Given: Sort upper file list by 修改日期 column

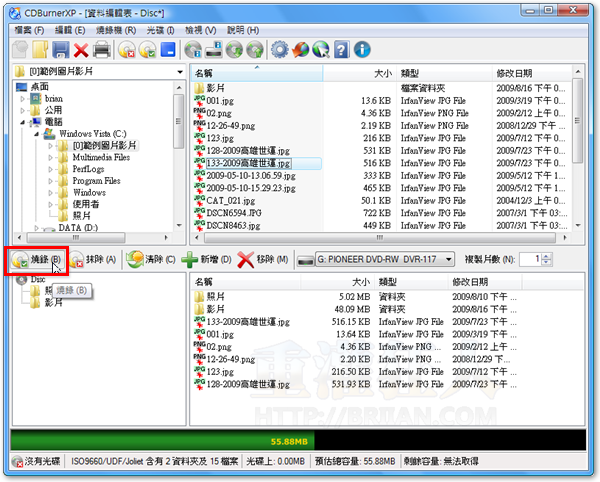Looking at the screenshot, I should (532, 73).
